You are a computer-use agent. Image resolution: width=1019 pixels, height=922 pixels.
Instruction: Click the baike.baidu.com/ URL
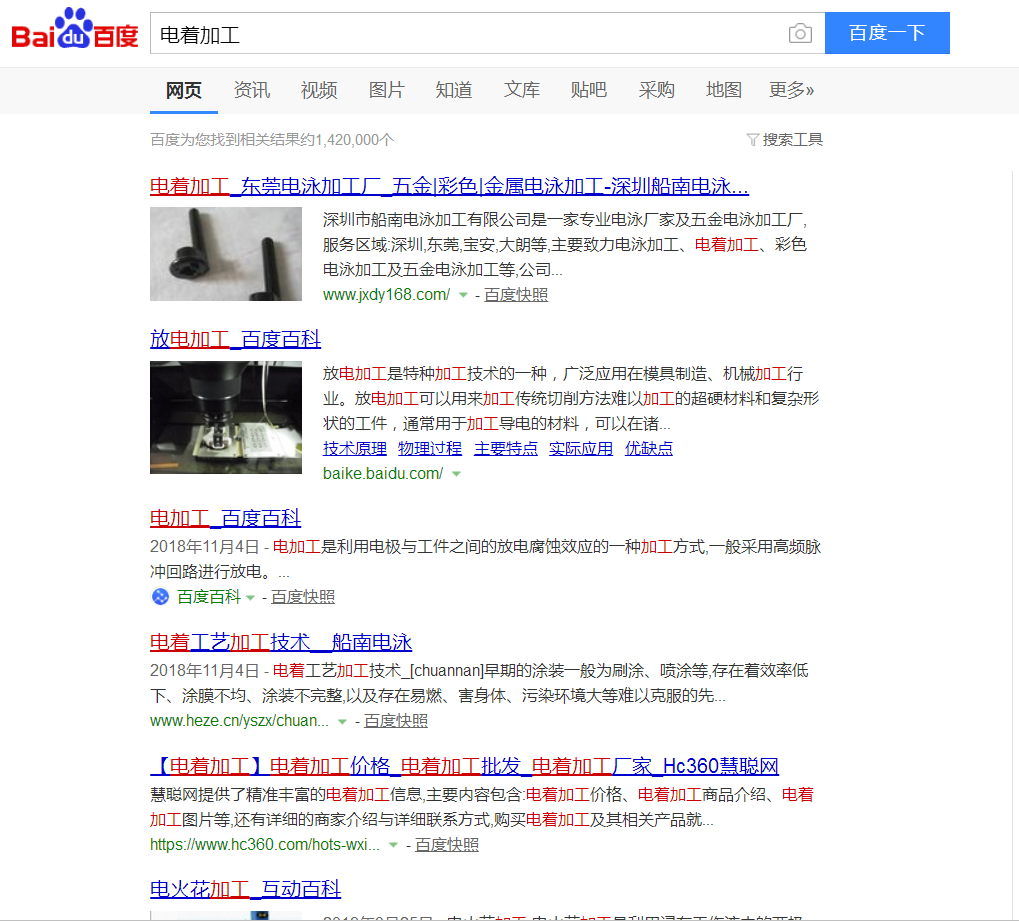(x=383, y=474)
